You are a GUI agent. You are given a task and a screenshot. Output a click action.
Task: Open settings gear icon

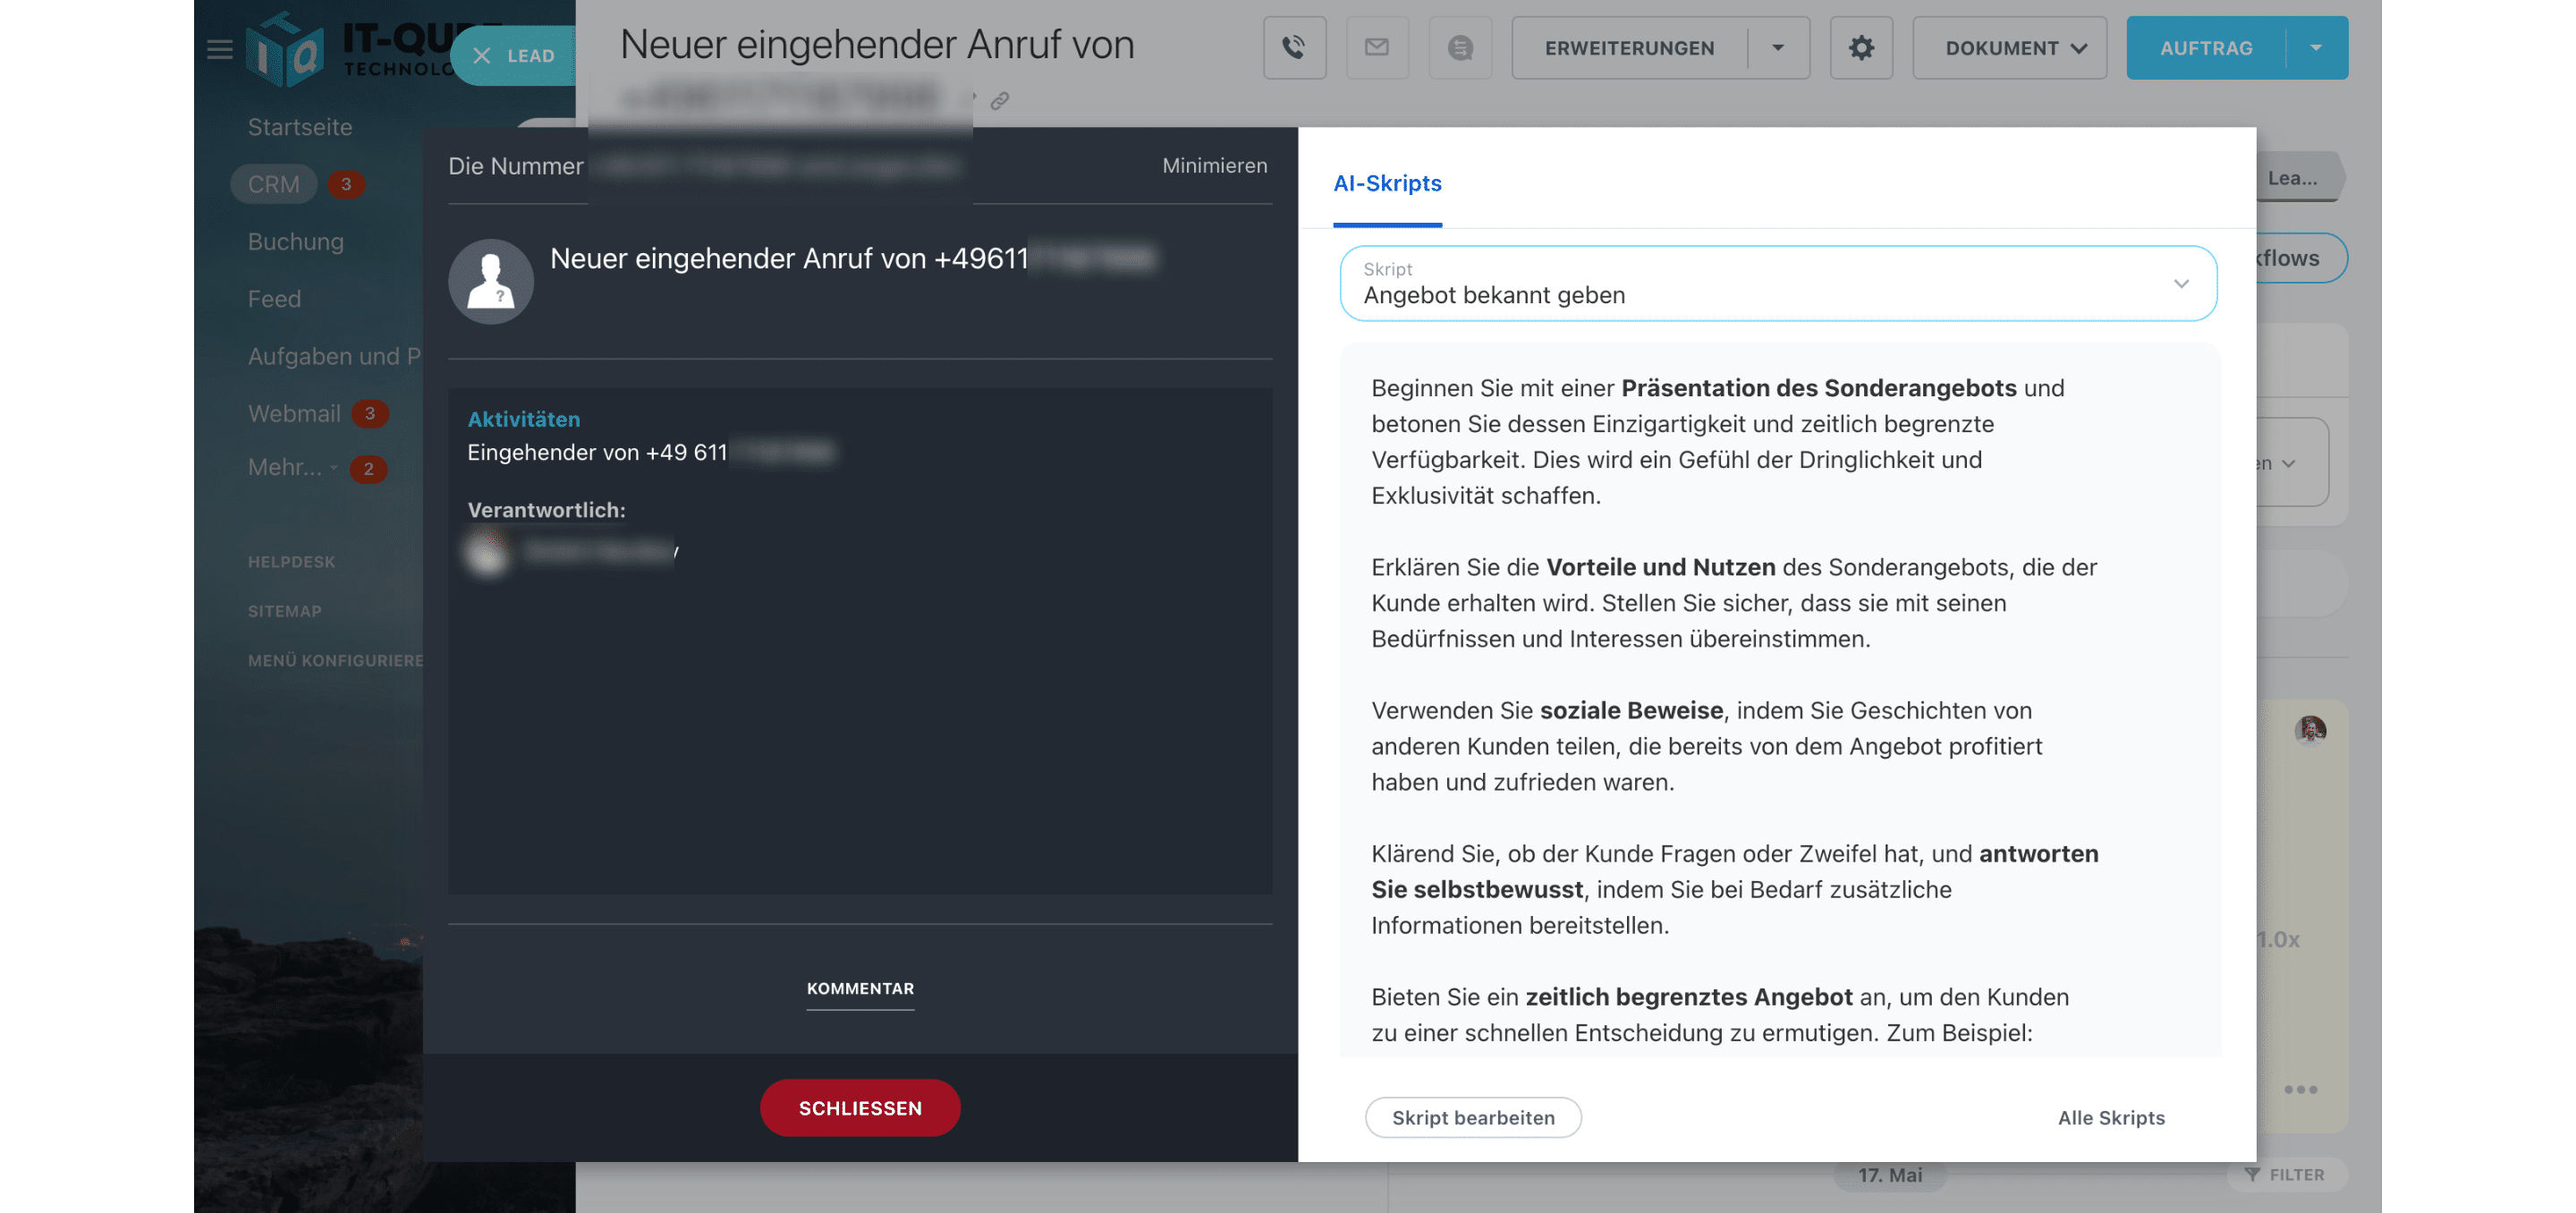(1861, 48)
